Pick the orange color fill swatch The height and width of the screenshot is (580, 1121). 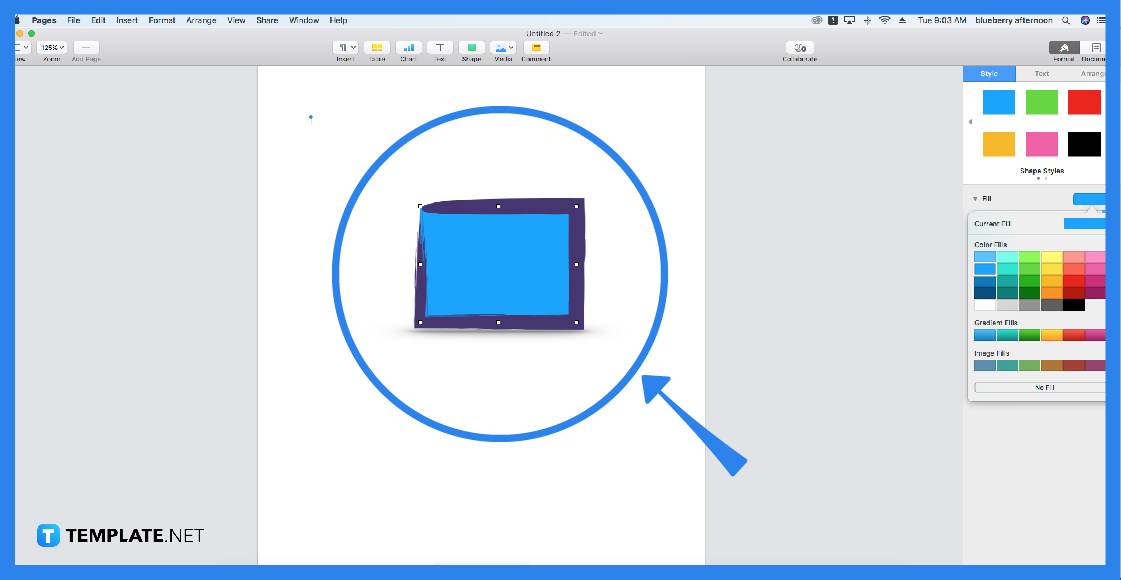pos(1052,293)
